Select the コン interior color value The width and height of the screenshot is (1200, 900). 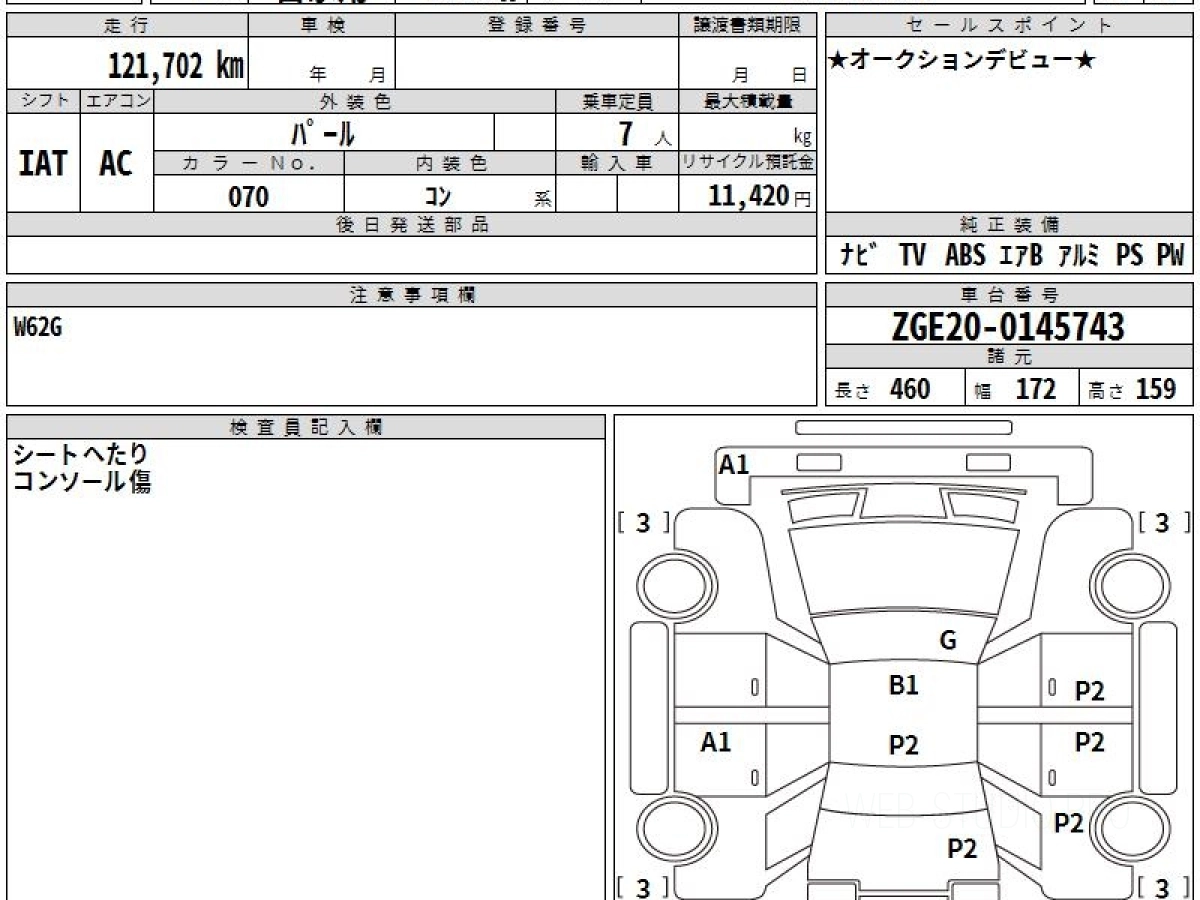pyautogui.click(x=438, y=196)
